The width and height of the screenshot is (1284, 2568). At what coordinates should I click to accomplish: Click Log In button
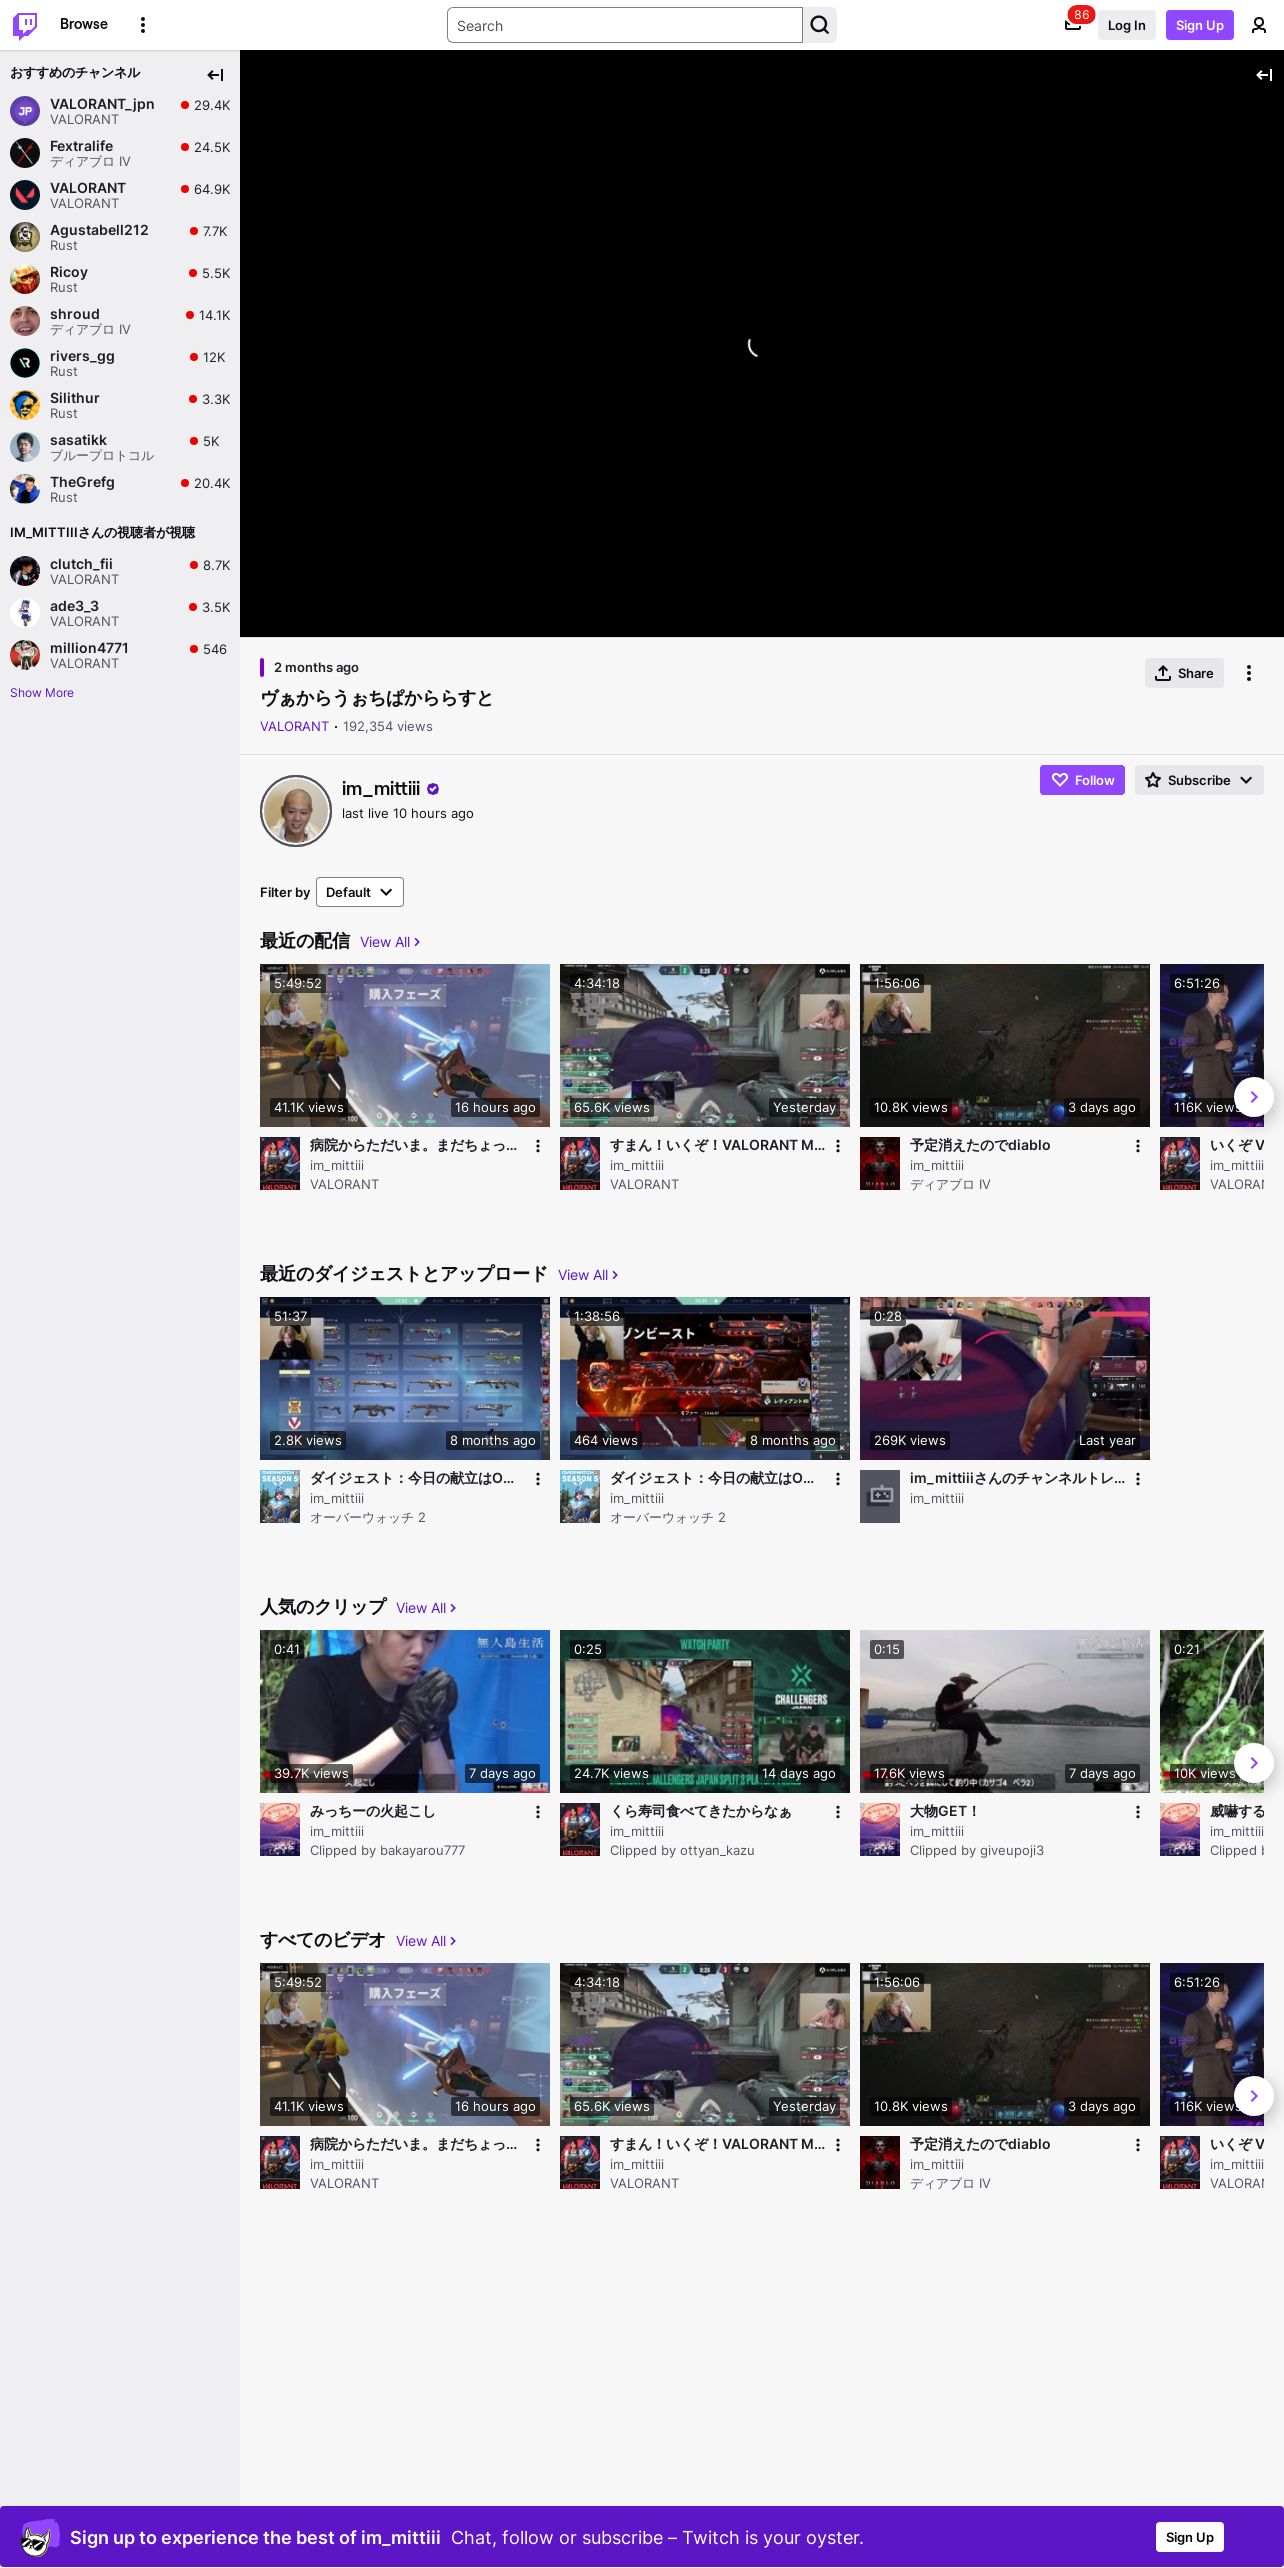(x=1126, y=25)
